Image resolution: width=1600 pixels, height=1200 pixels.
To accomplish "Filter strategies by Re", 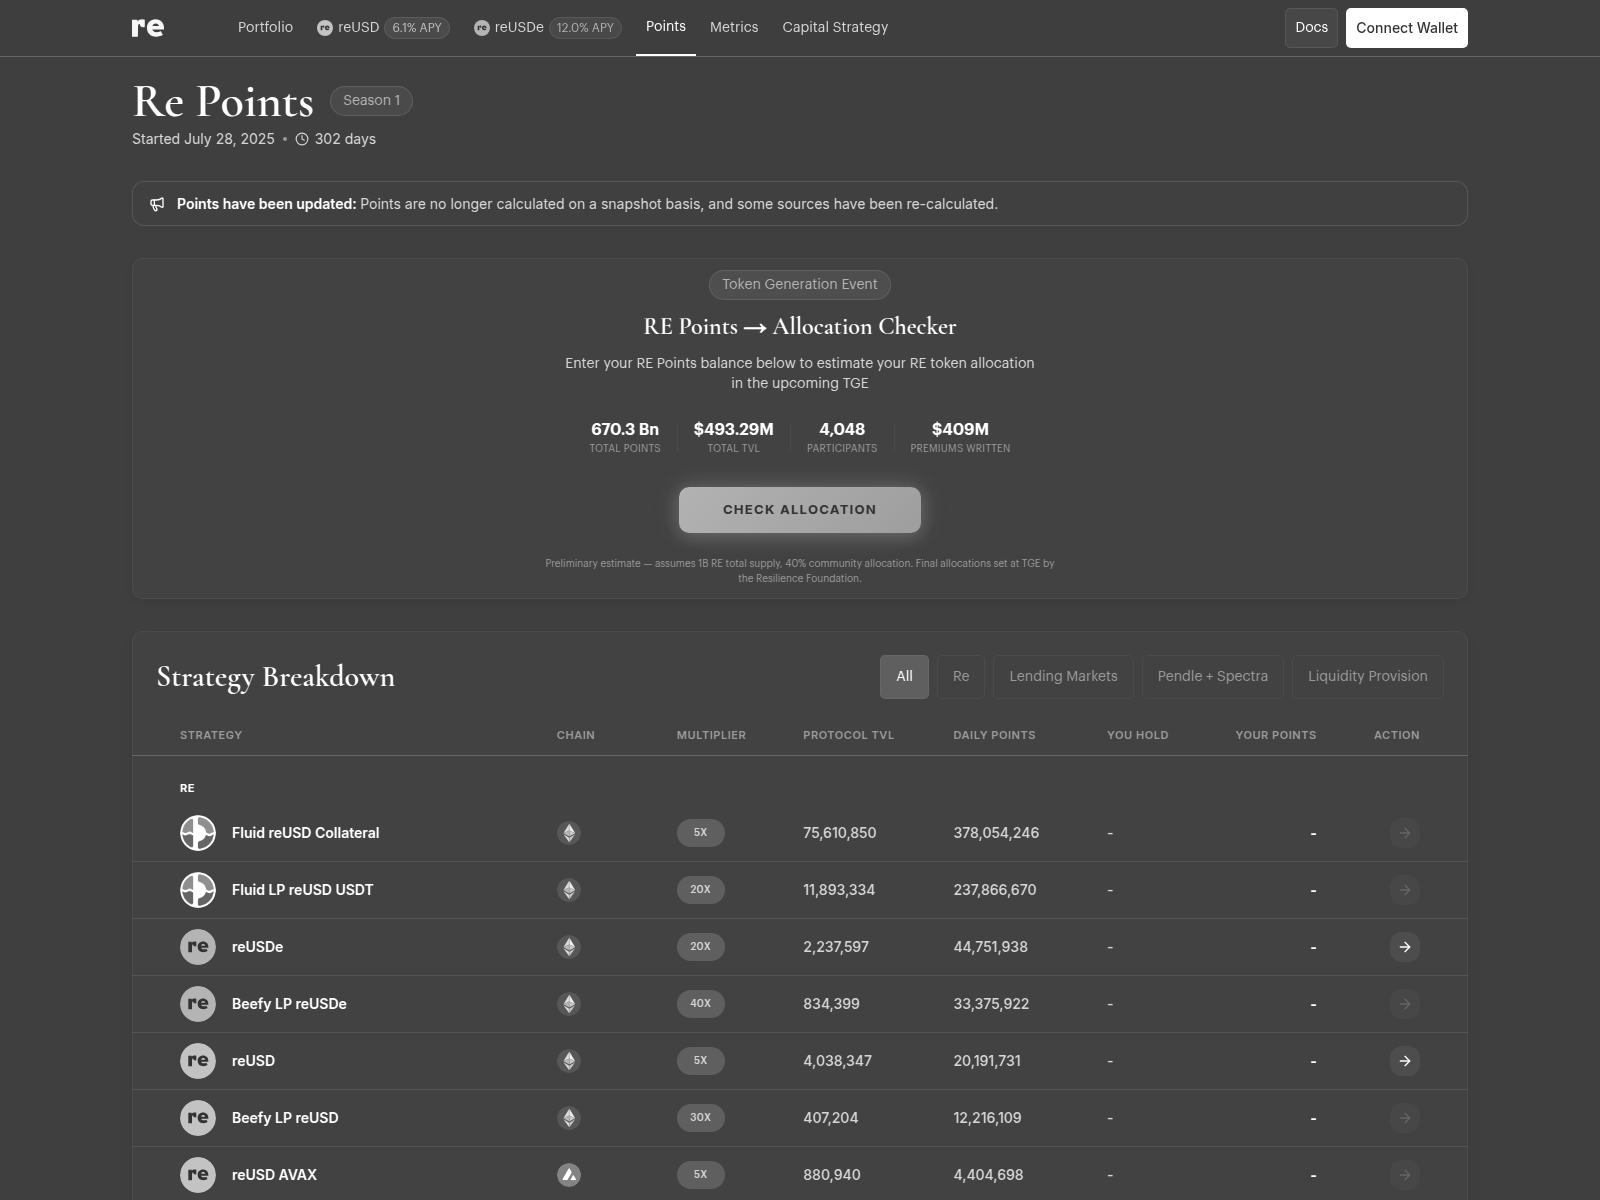I will click(961, 677).
